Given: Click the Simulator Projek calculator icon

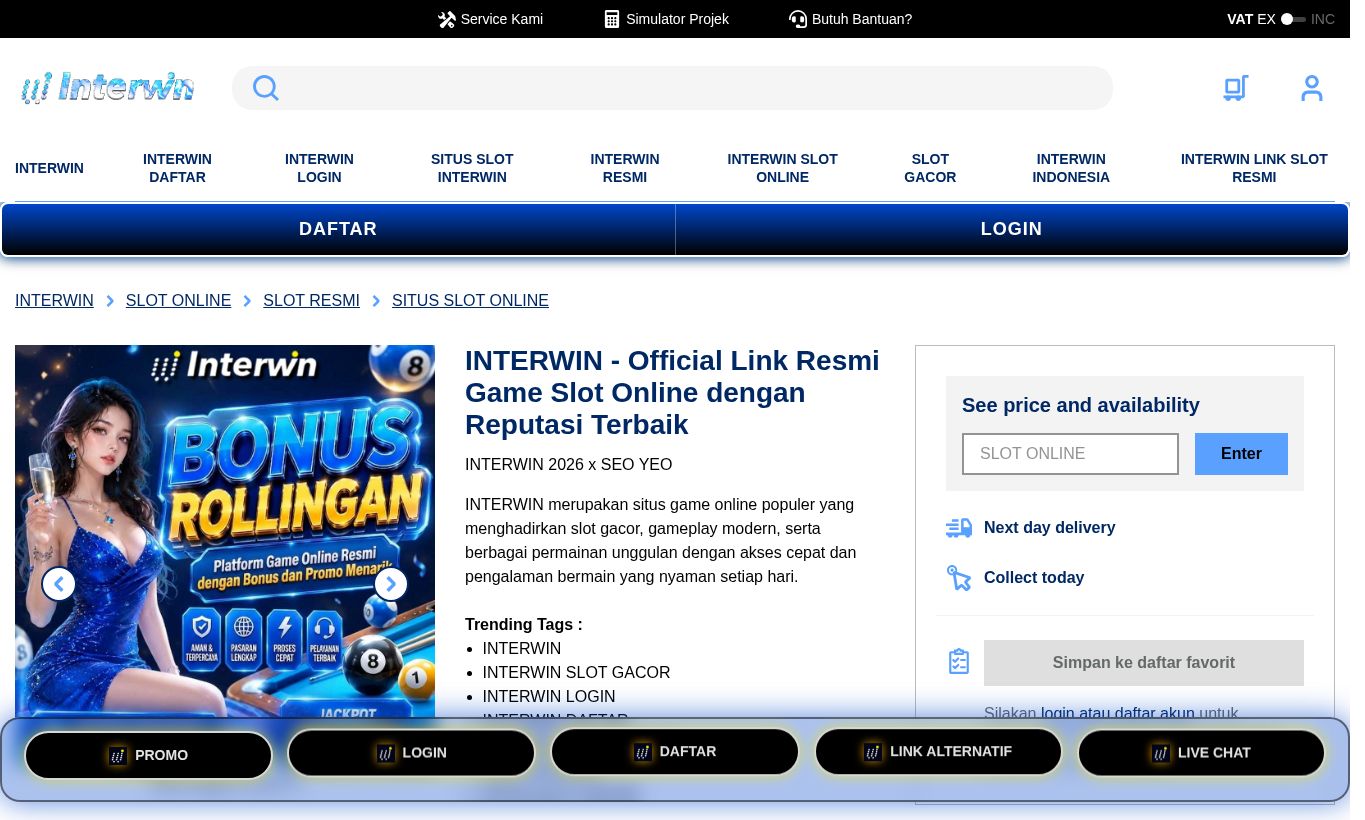Looking at the screenshot, I should coord(612,19).
